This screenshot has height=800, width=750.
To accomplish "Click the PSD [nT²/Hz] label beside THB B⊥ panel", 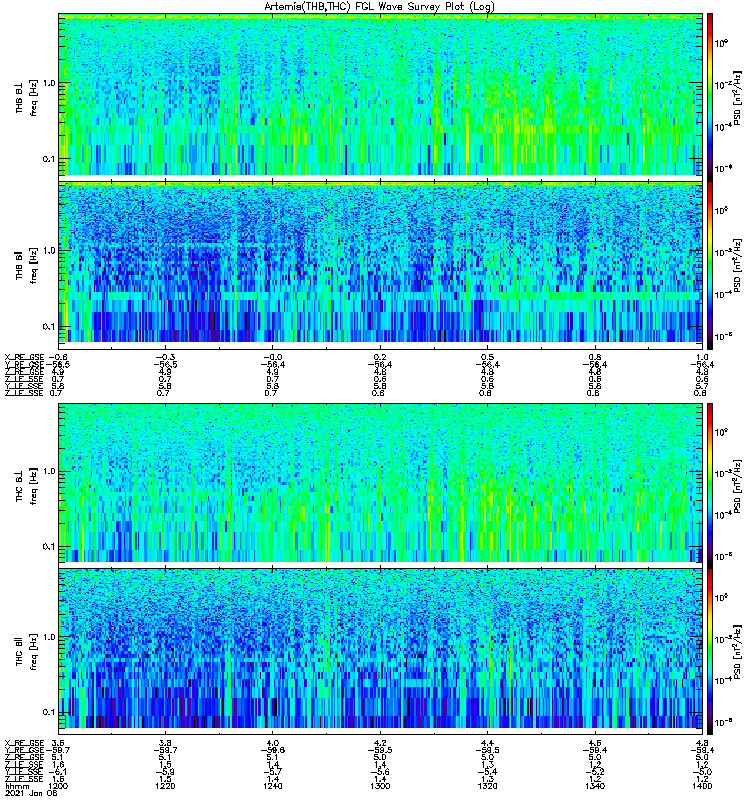I will pos(738,98).
